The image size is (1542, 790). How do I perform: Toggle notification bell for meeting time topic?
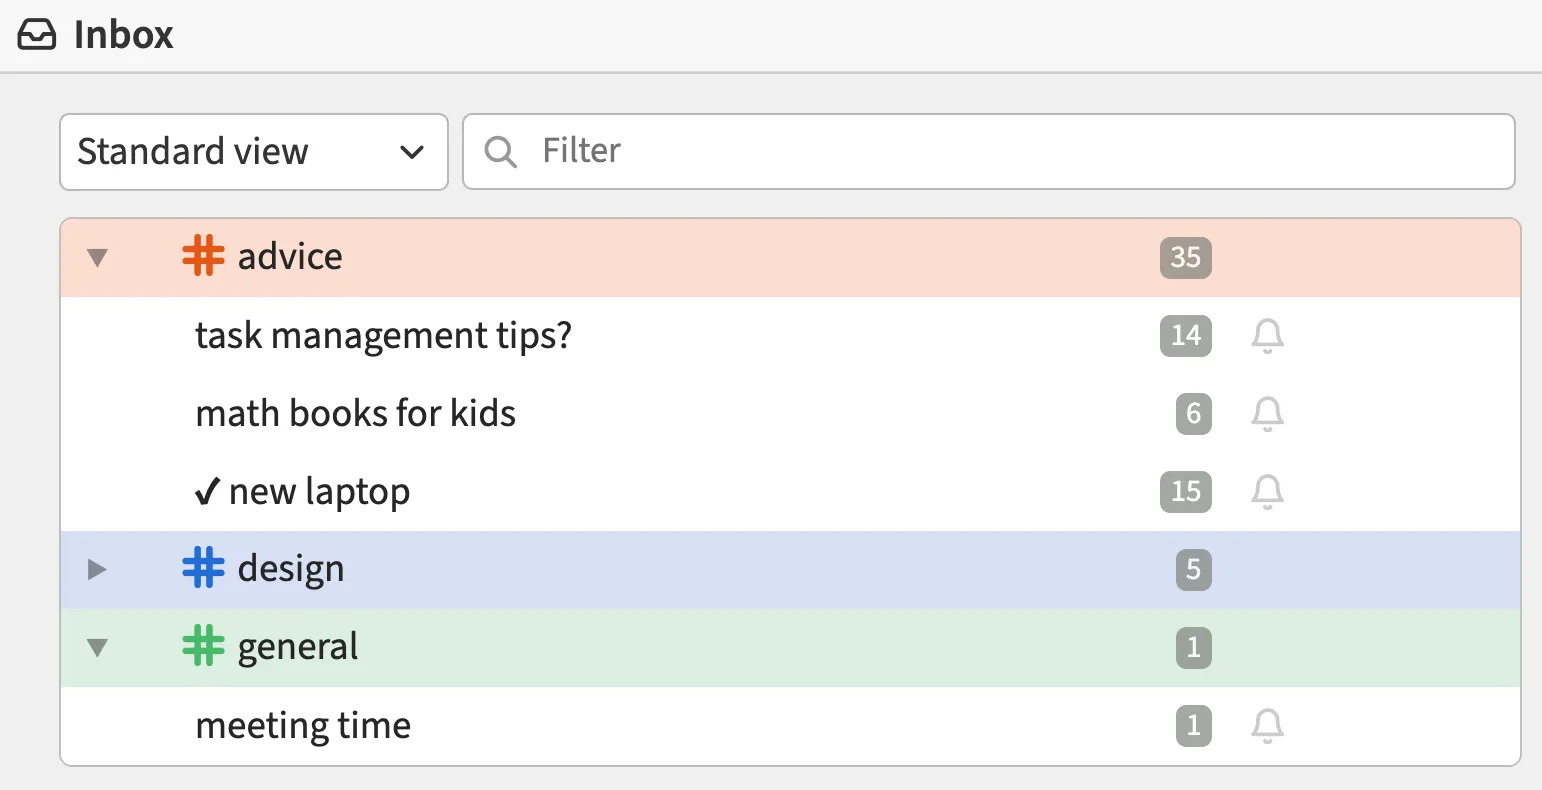coord(1267,725)
